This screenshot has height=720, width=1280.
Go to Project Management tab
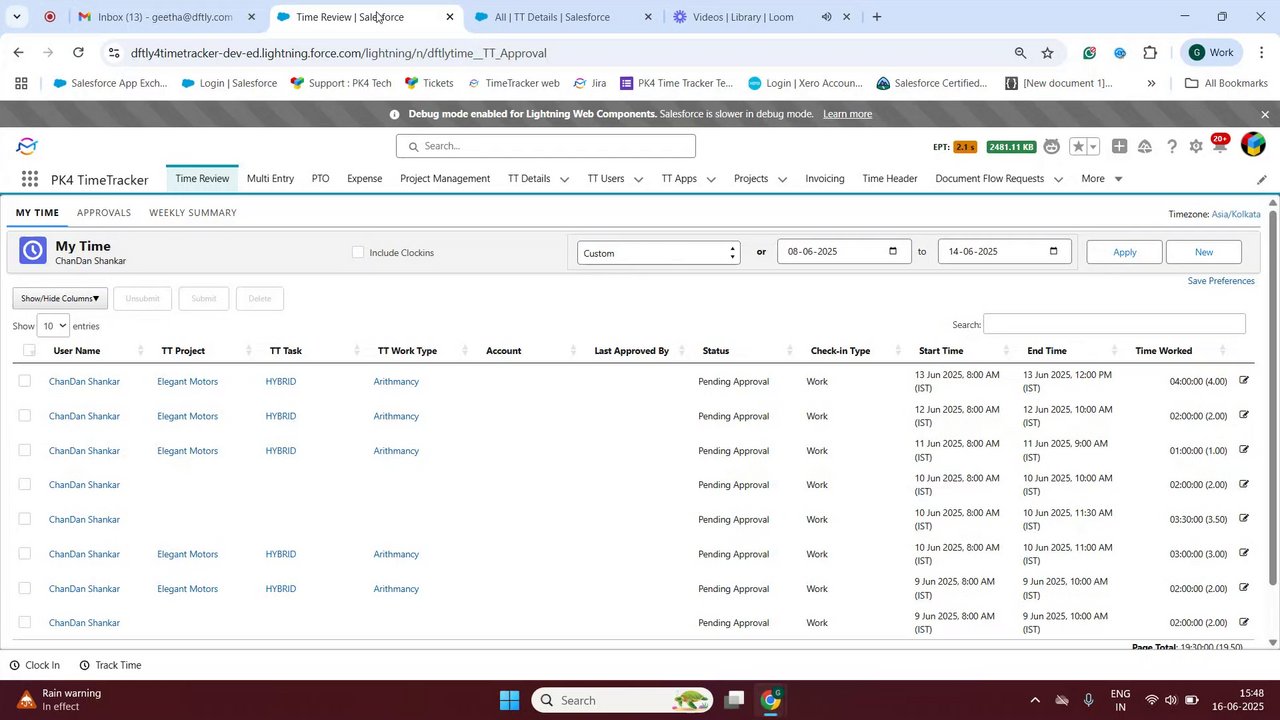tap(445, 179)
